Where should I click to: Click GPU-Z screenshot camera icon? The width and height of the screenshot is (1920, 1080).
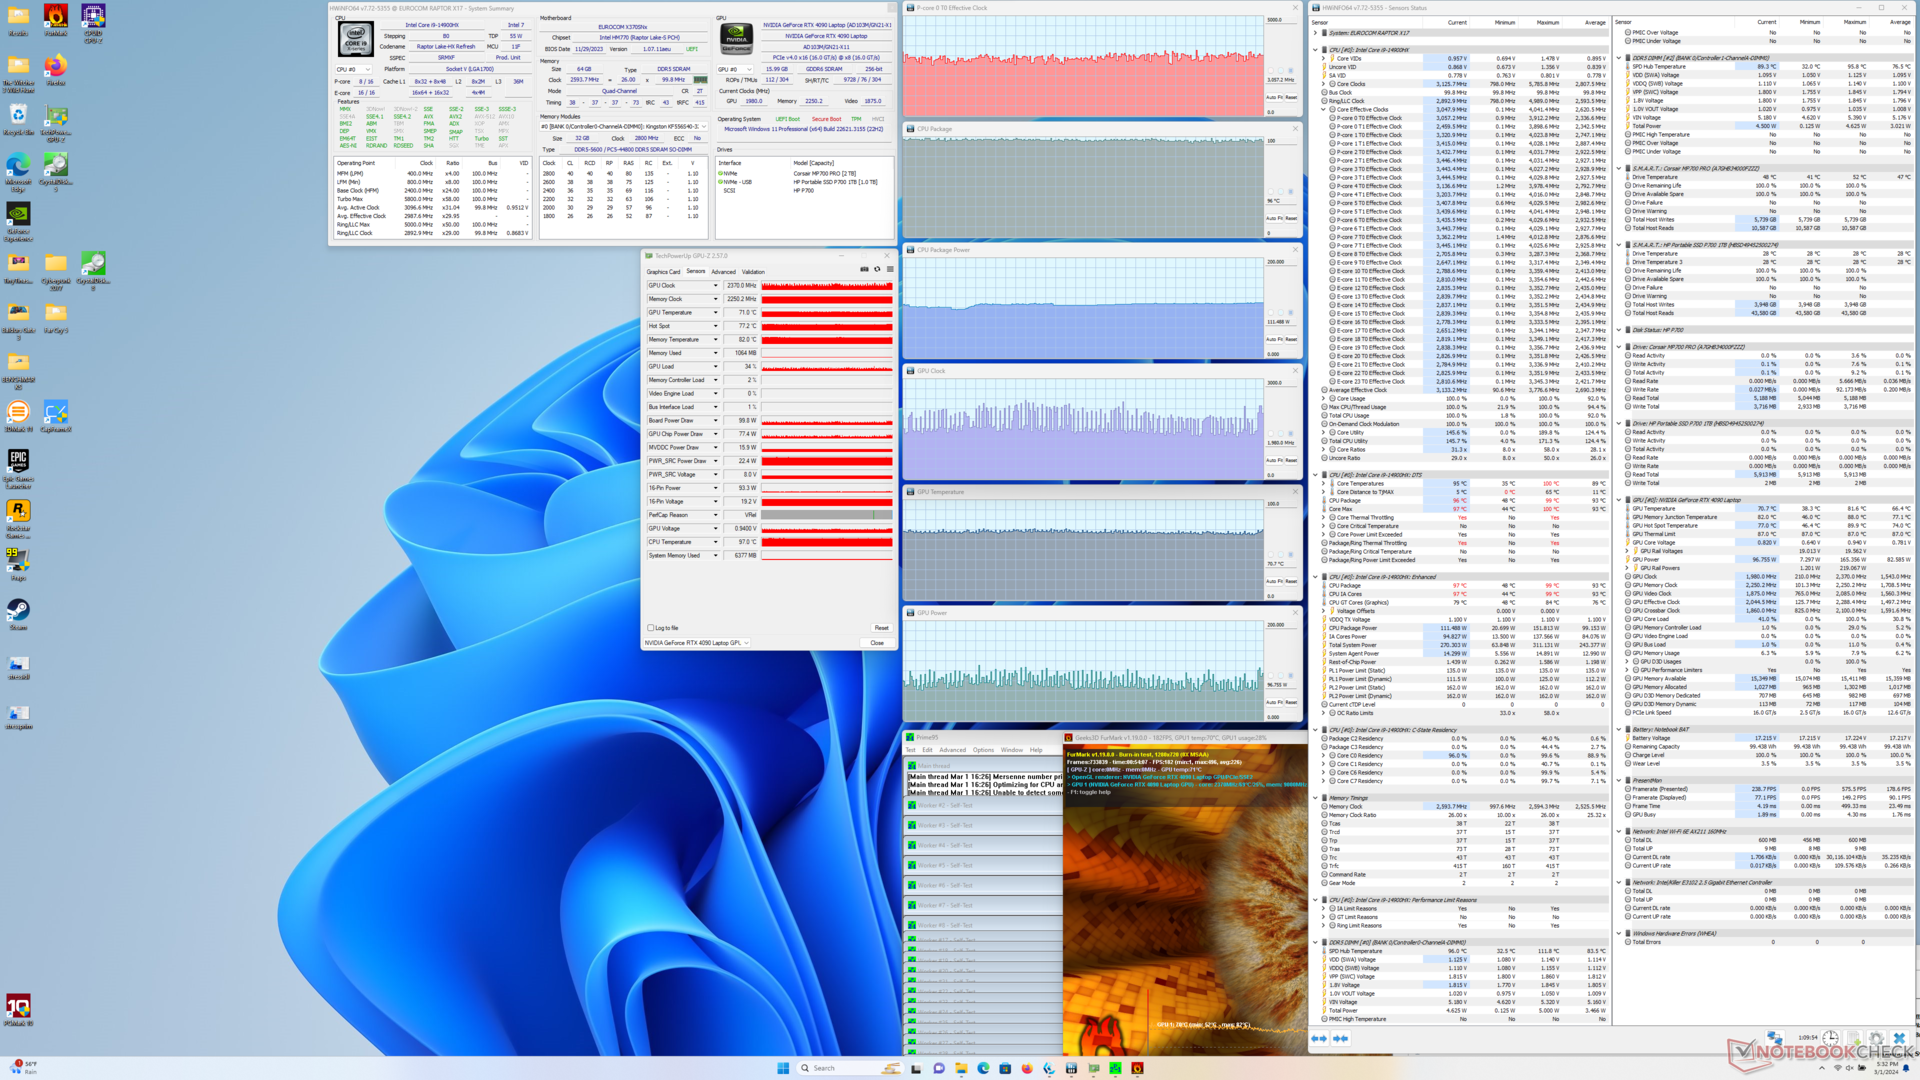pyautogui.click(x=864, y=269)
